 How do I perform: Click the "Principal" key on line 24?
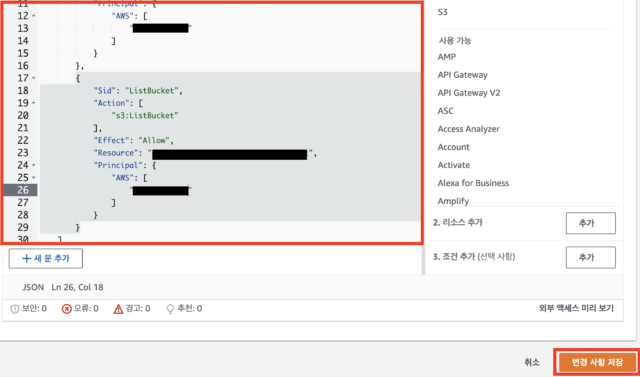coord(118,165)
